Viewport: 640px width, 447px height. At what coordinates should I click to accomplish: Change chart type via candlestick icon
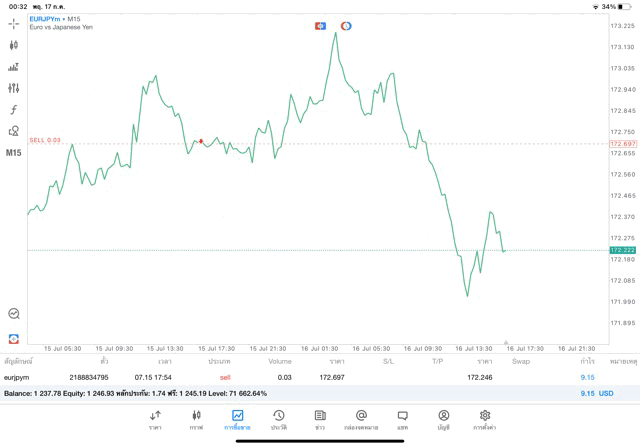(x=14, y=45)
